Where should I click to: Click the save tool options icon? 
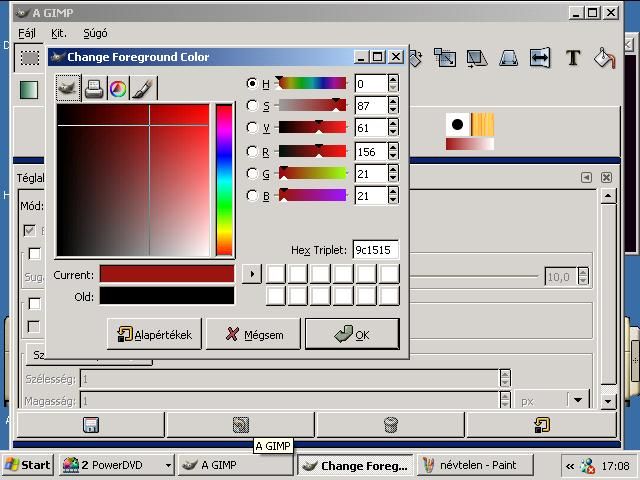(91, 425)
